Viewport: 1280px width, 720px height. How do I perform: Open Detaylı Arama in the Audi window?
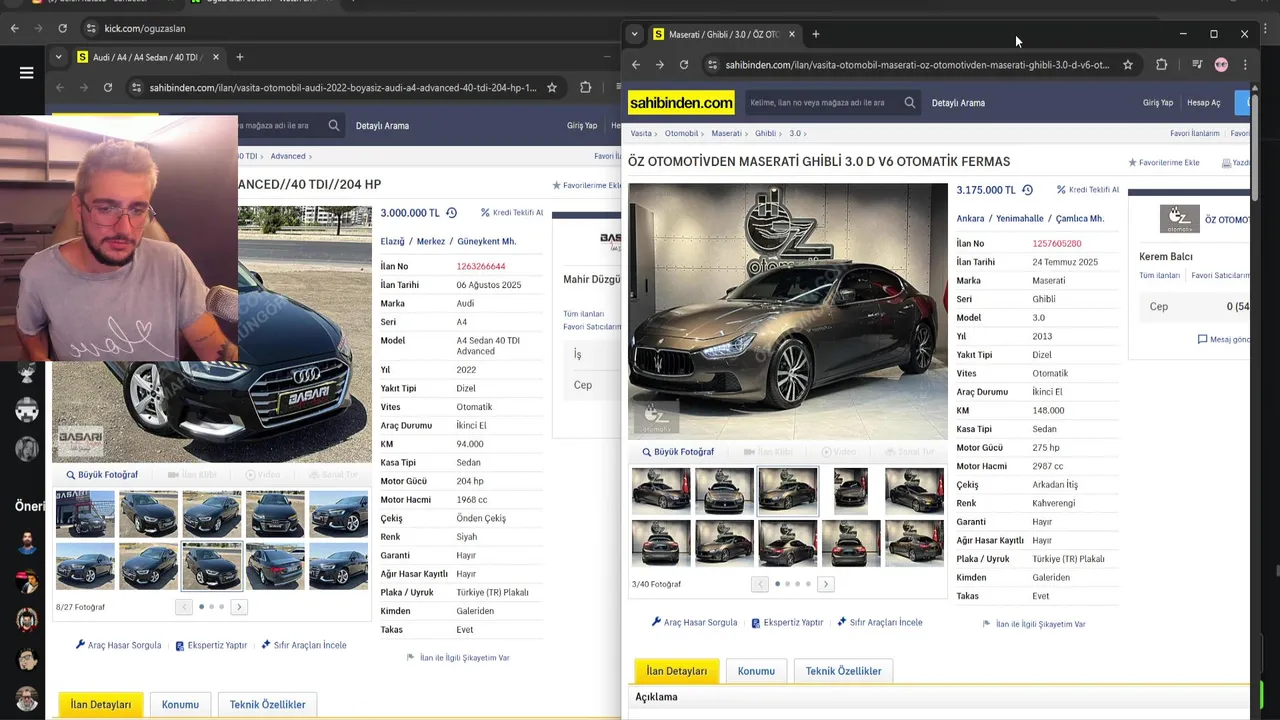382,126
